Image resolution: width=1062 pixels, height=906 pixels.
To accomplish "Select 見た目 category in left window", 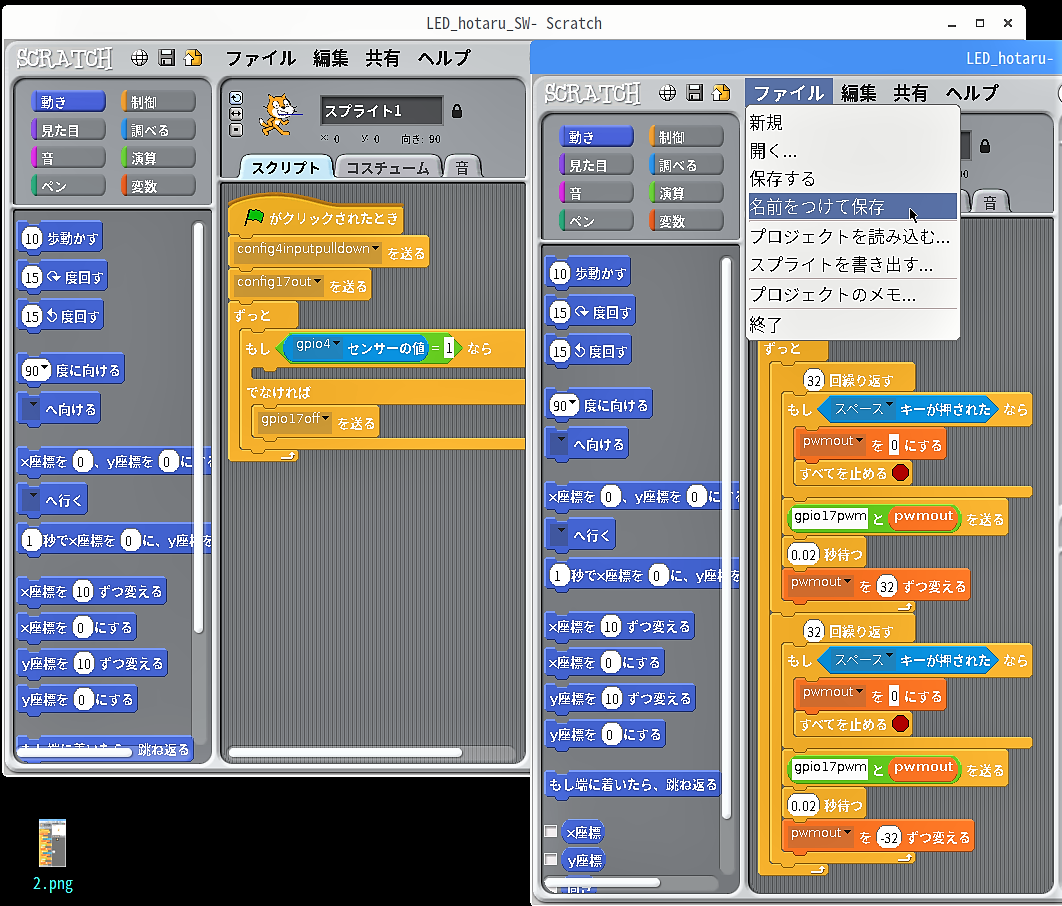I will (68, 129).
